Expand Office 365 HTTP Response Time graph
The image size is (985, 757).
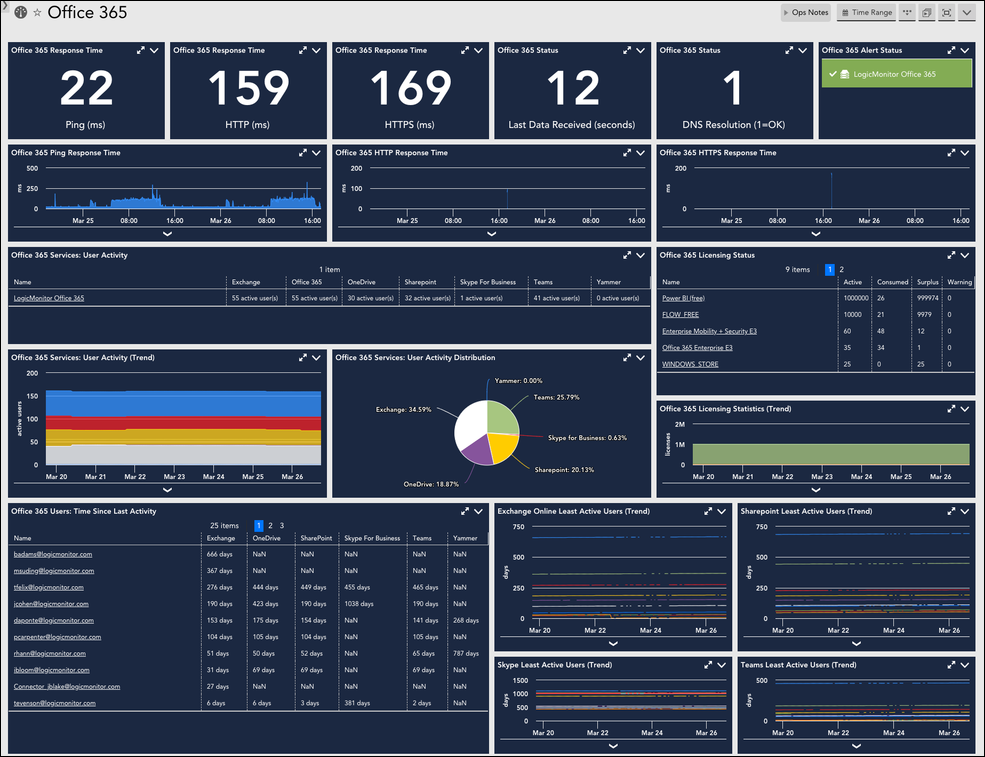point(627,153)
